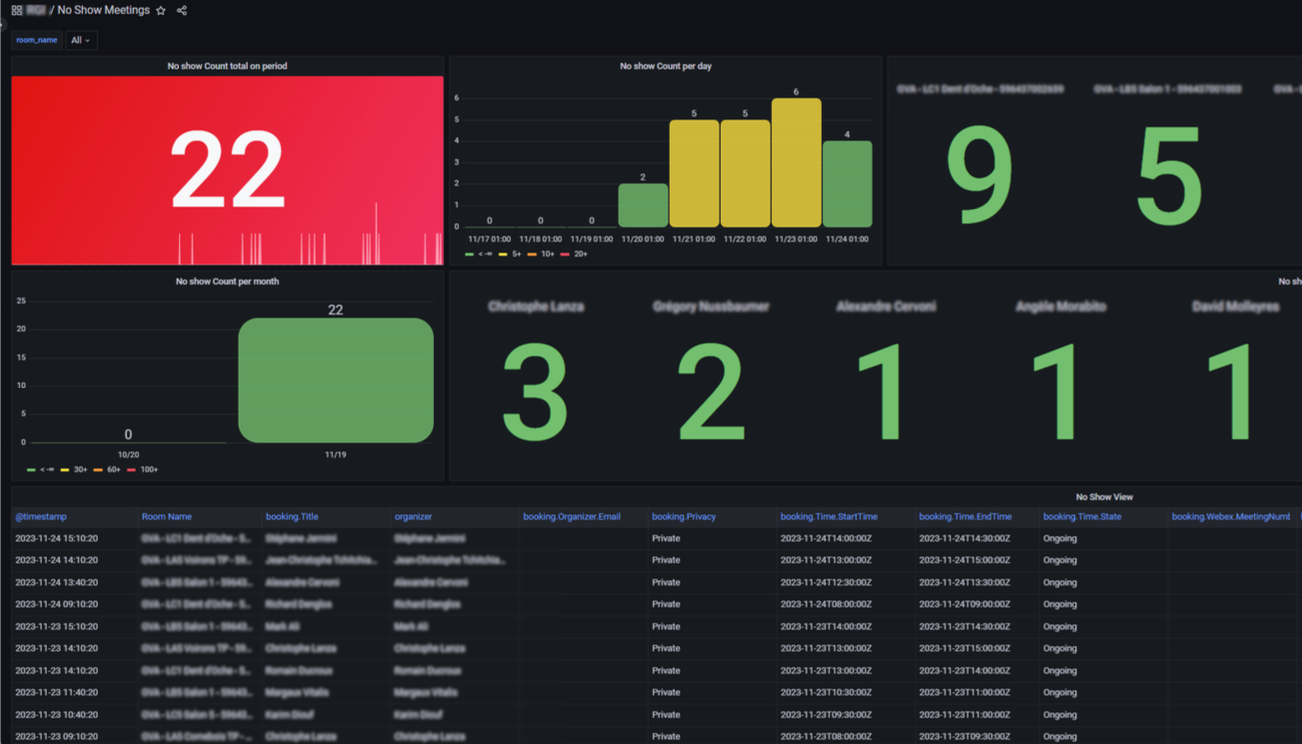The height and width of the screenshot is (744, 1302).
Task: Sort table by Room Name column
Action: [x=167, y=517]
